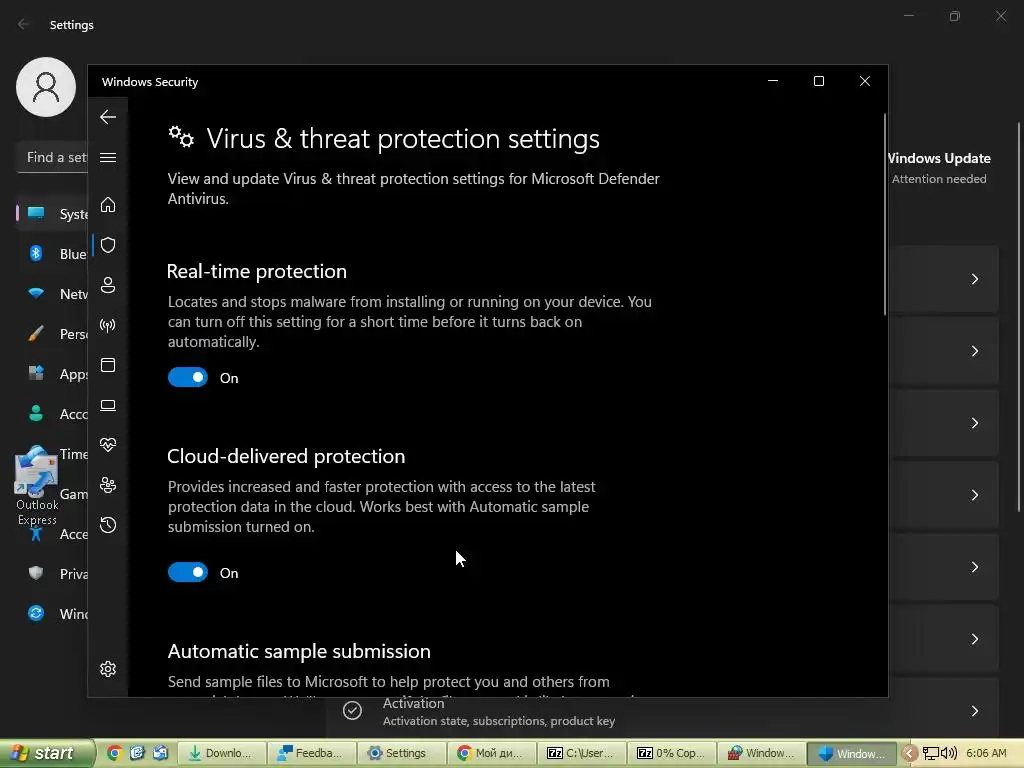Open App & browser control window icon
The height and width of the screenshot is (768, 1024).
108,365
